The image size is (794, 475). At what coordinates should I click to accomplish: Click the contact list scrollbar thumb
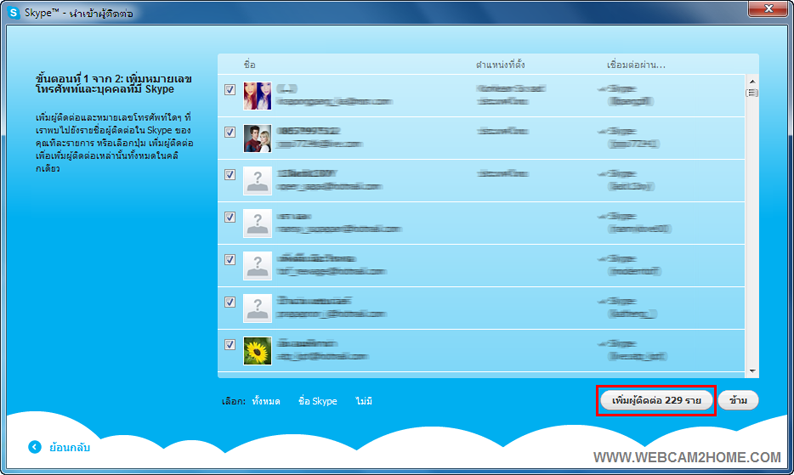751,93
